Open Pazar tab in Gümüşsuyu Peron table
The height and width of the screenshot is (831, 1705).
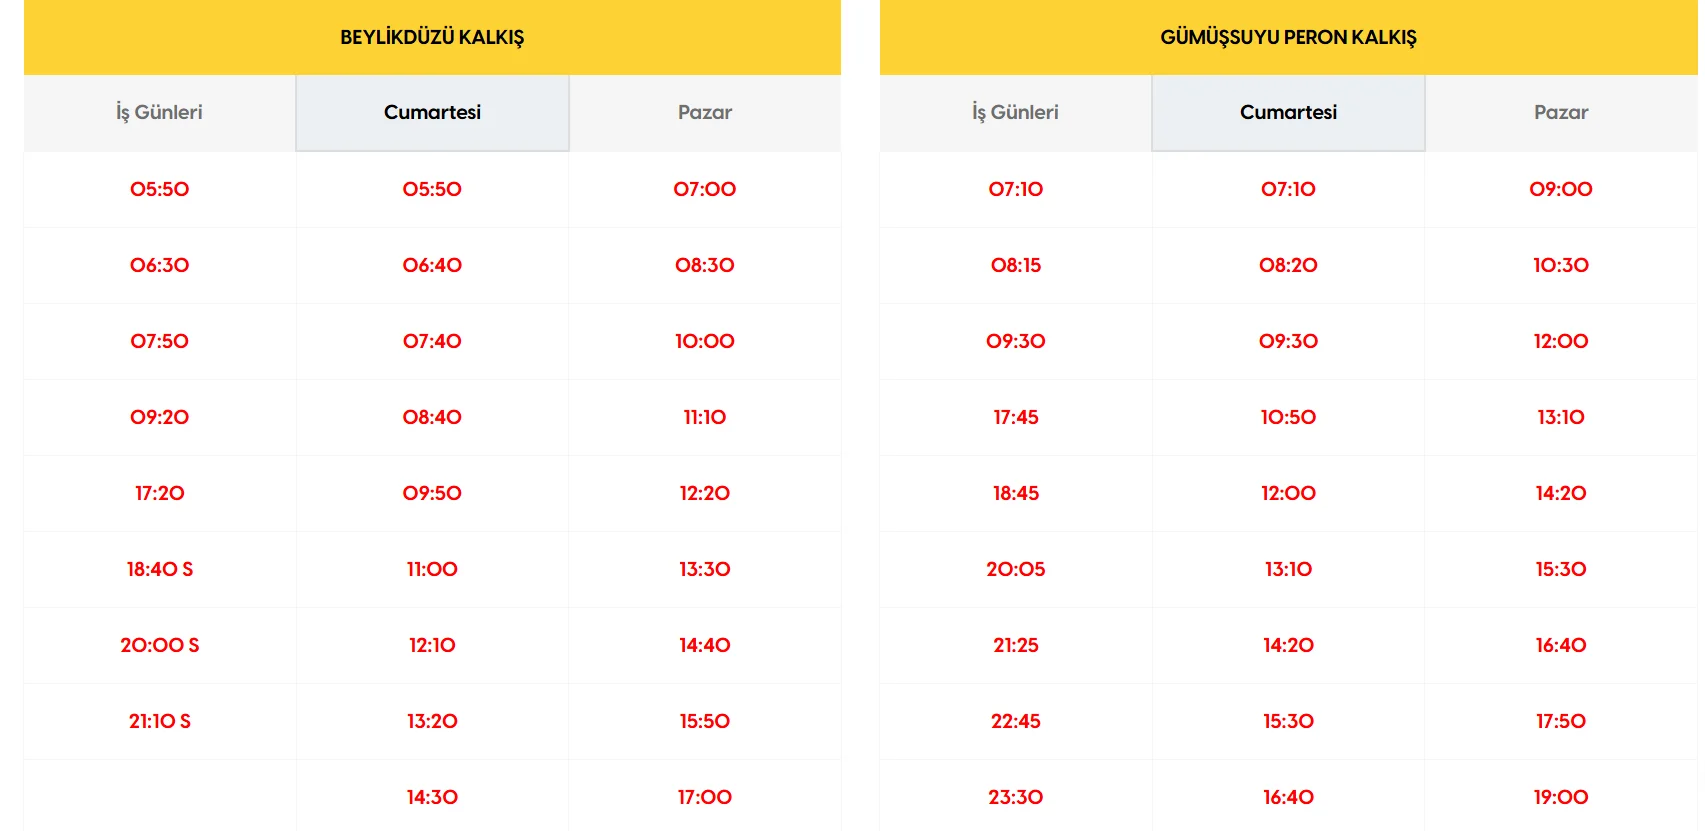click(x=1561, y=113)
